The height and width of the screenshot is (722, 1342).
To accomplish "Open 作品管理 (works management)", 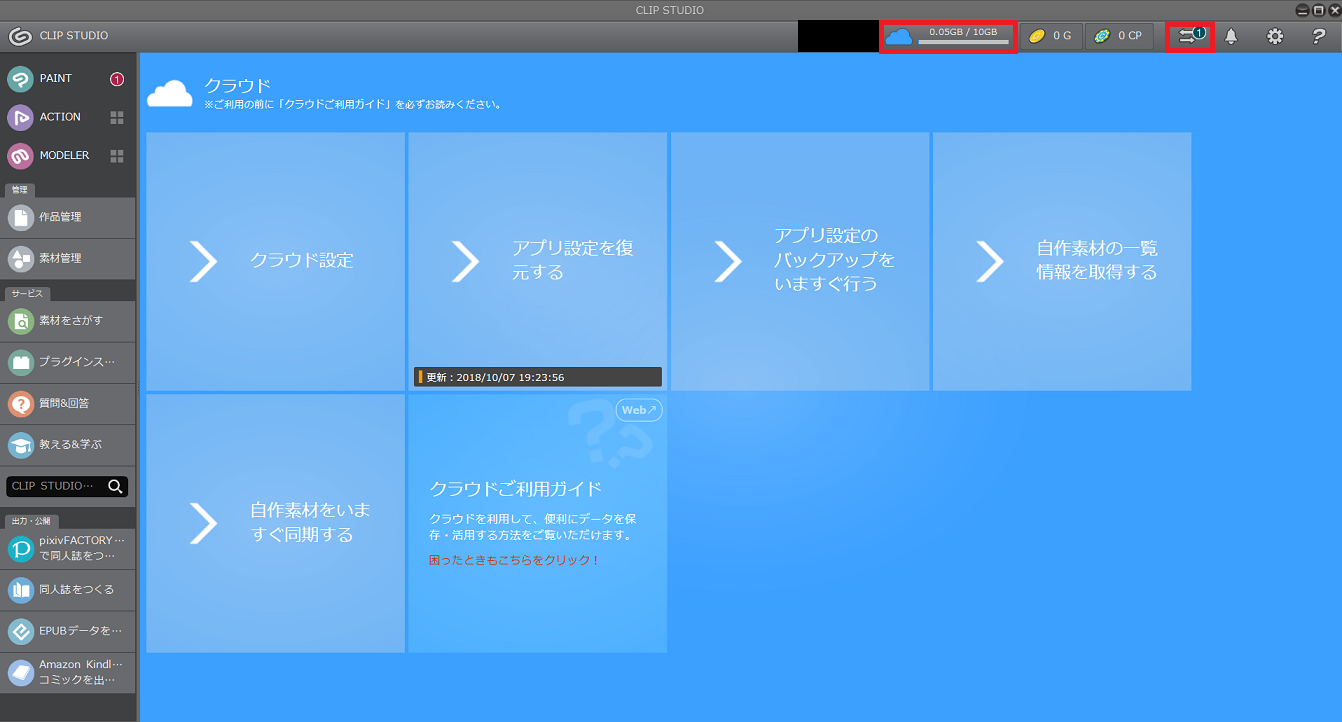I will point(68,217).
